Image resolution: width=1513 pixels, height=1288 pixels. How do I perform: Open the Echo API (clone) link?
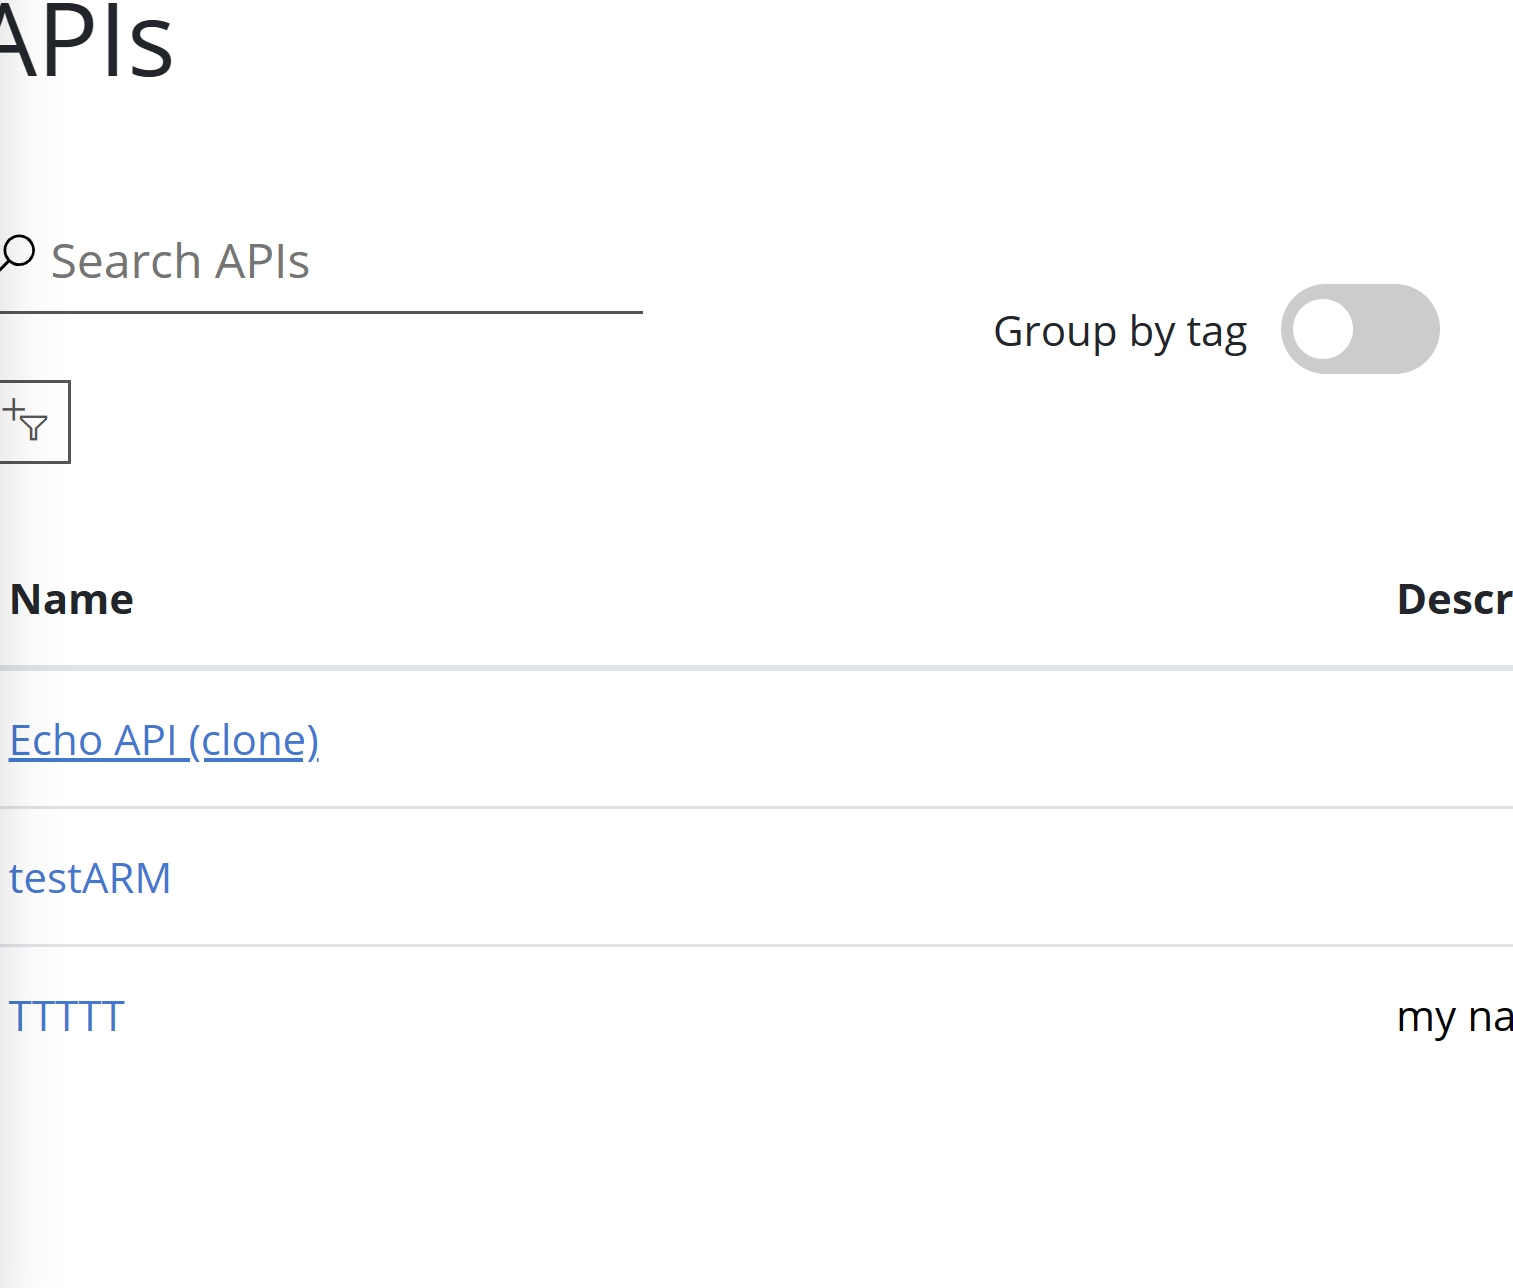[x=164, y=741]
